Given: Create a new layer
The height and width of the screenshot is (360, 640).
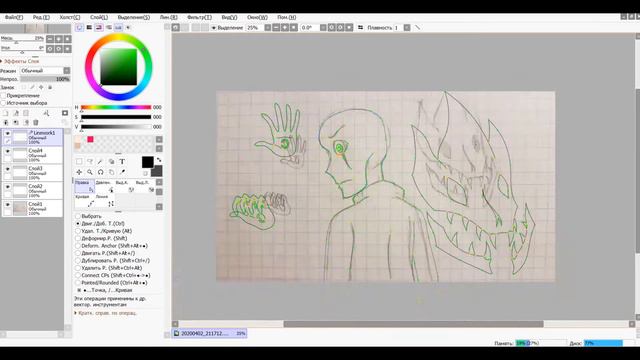Looking at the screenshot, I should 6,113.
